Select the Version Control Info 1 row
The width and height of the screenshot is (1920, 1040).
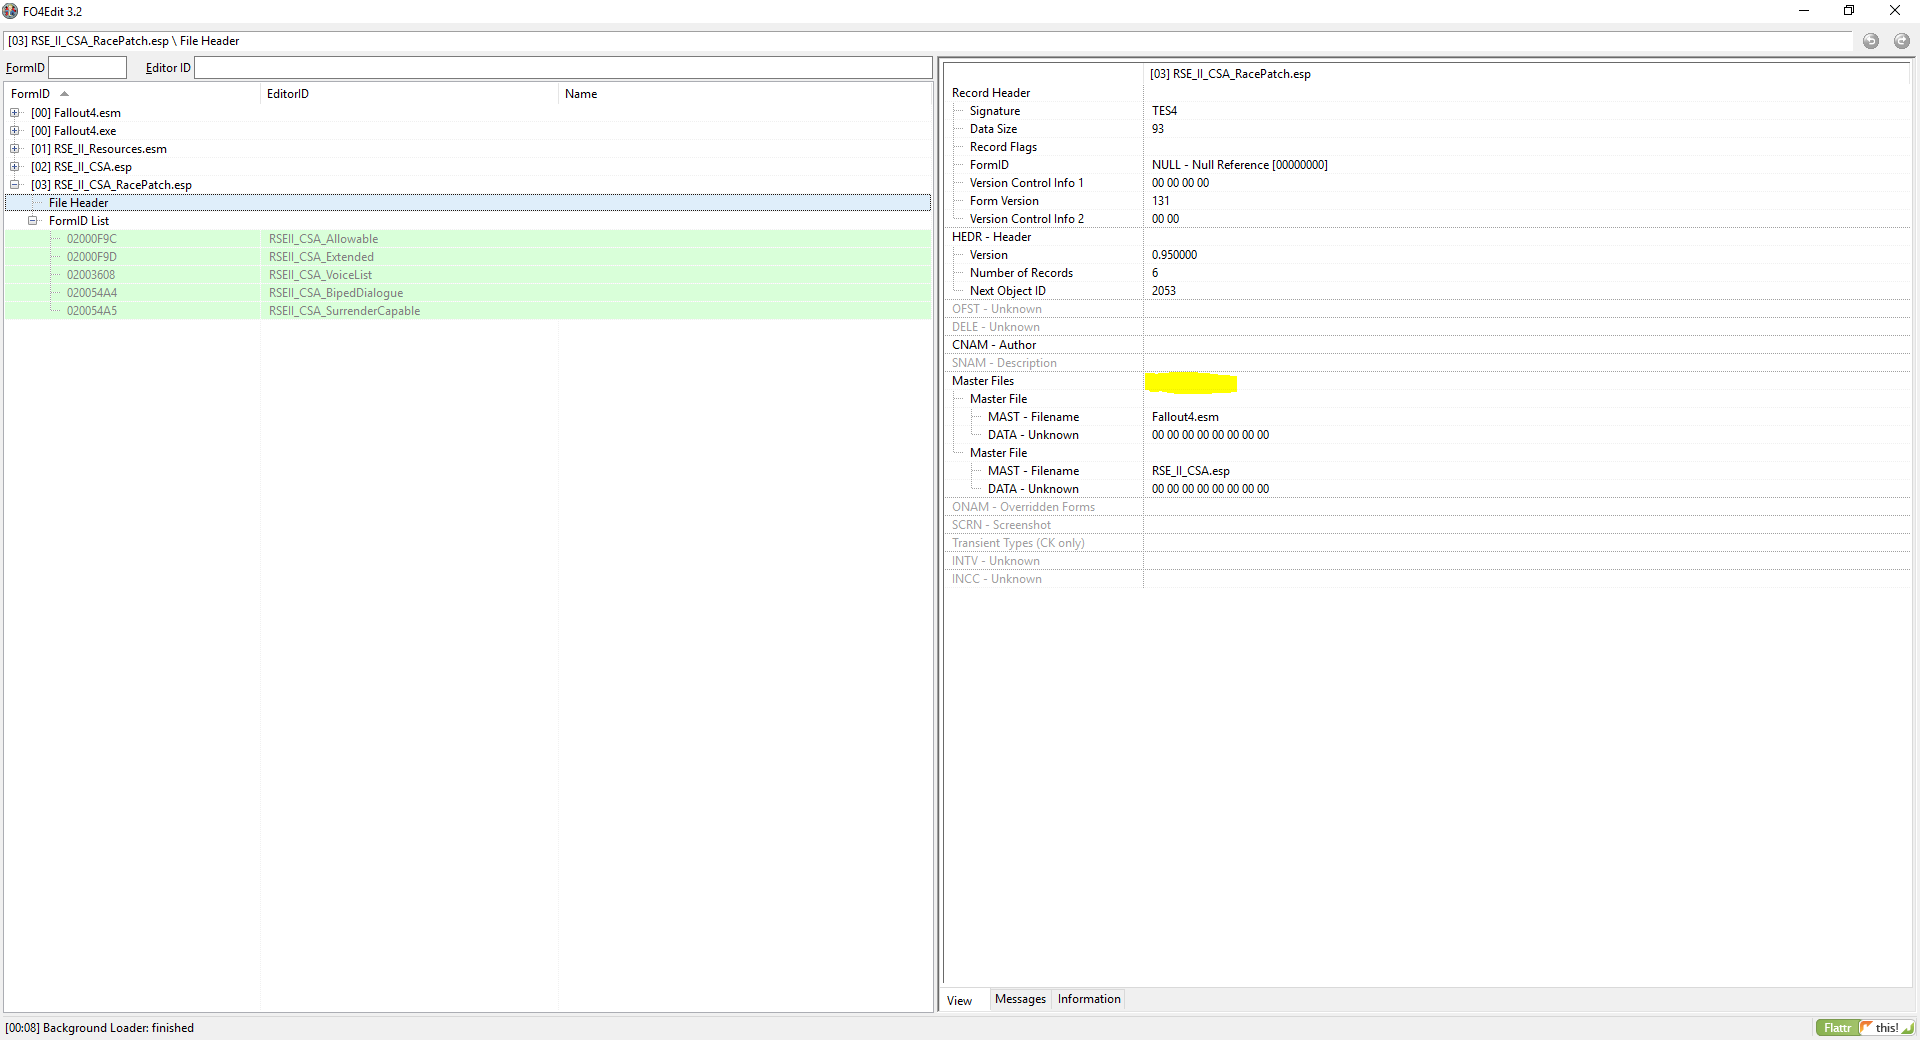tap(1427, 183)
